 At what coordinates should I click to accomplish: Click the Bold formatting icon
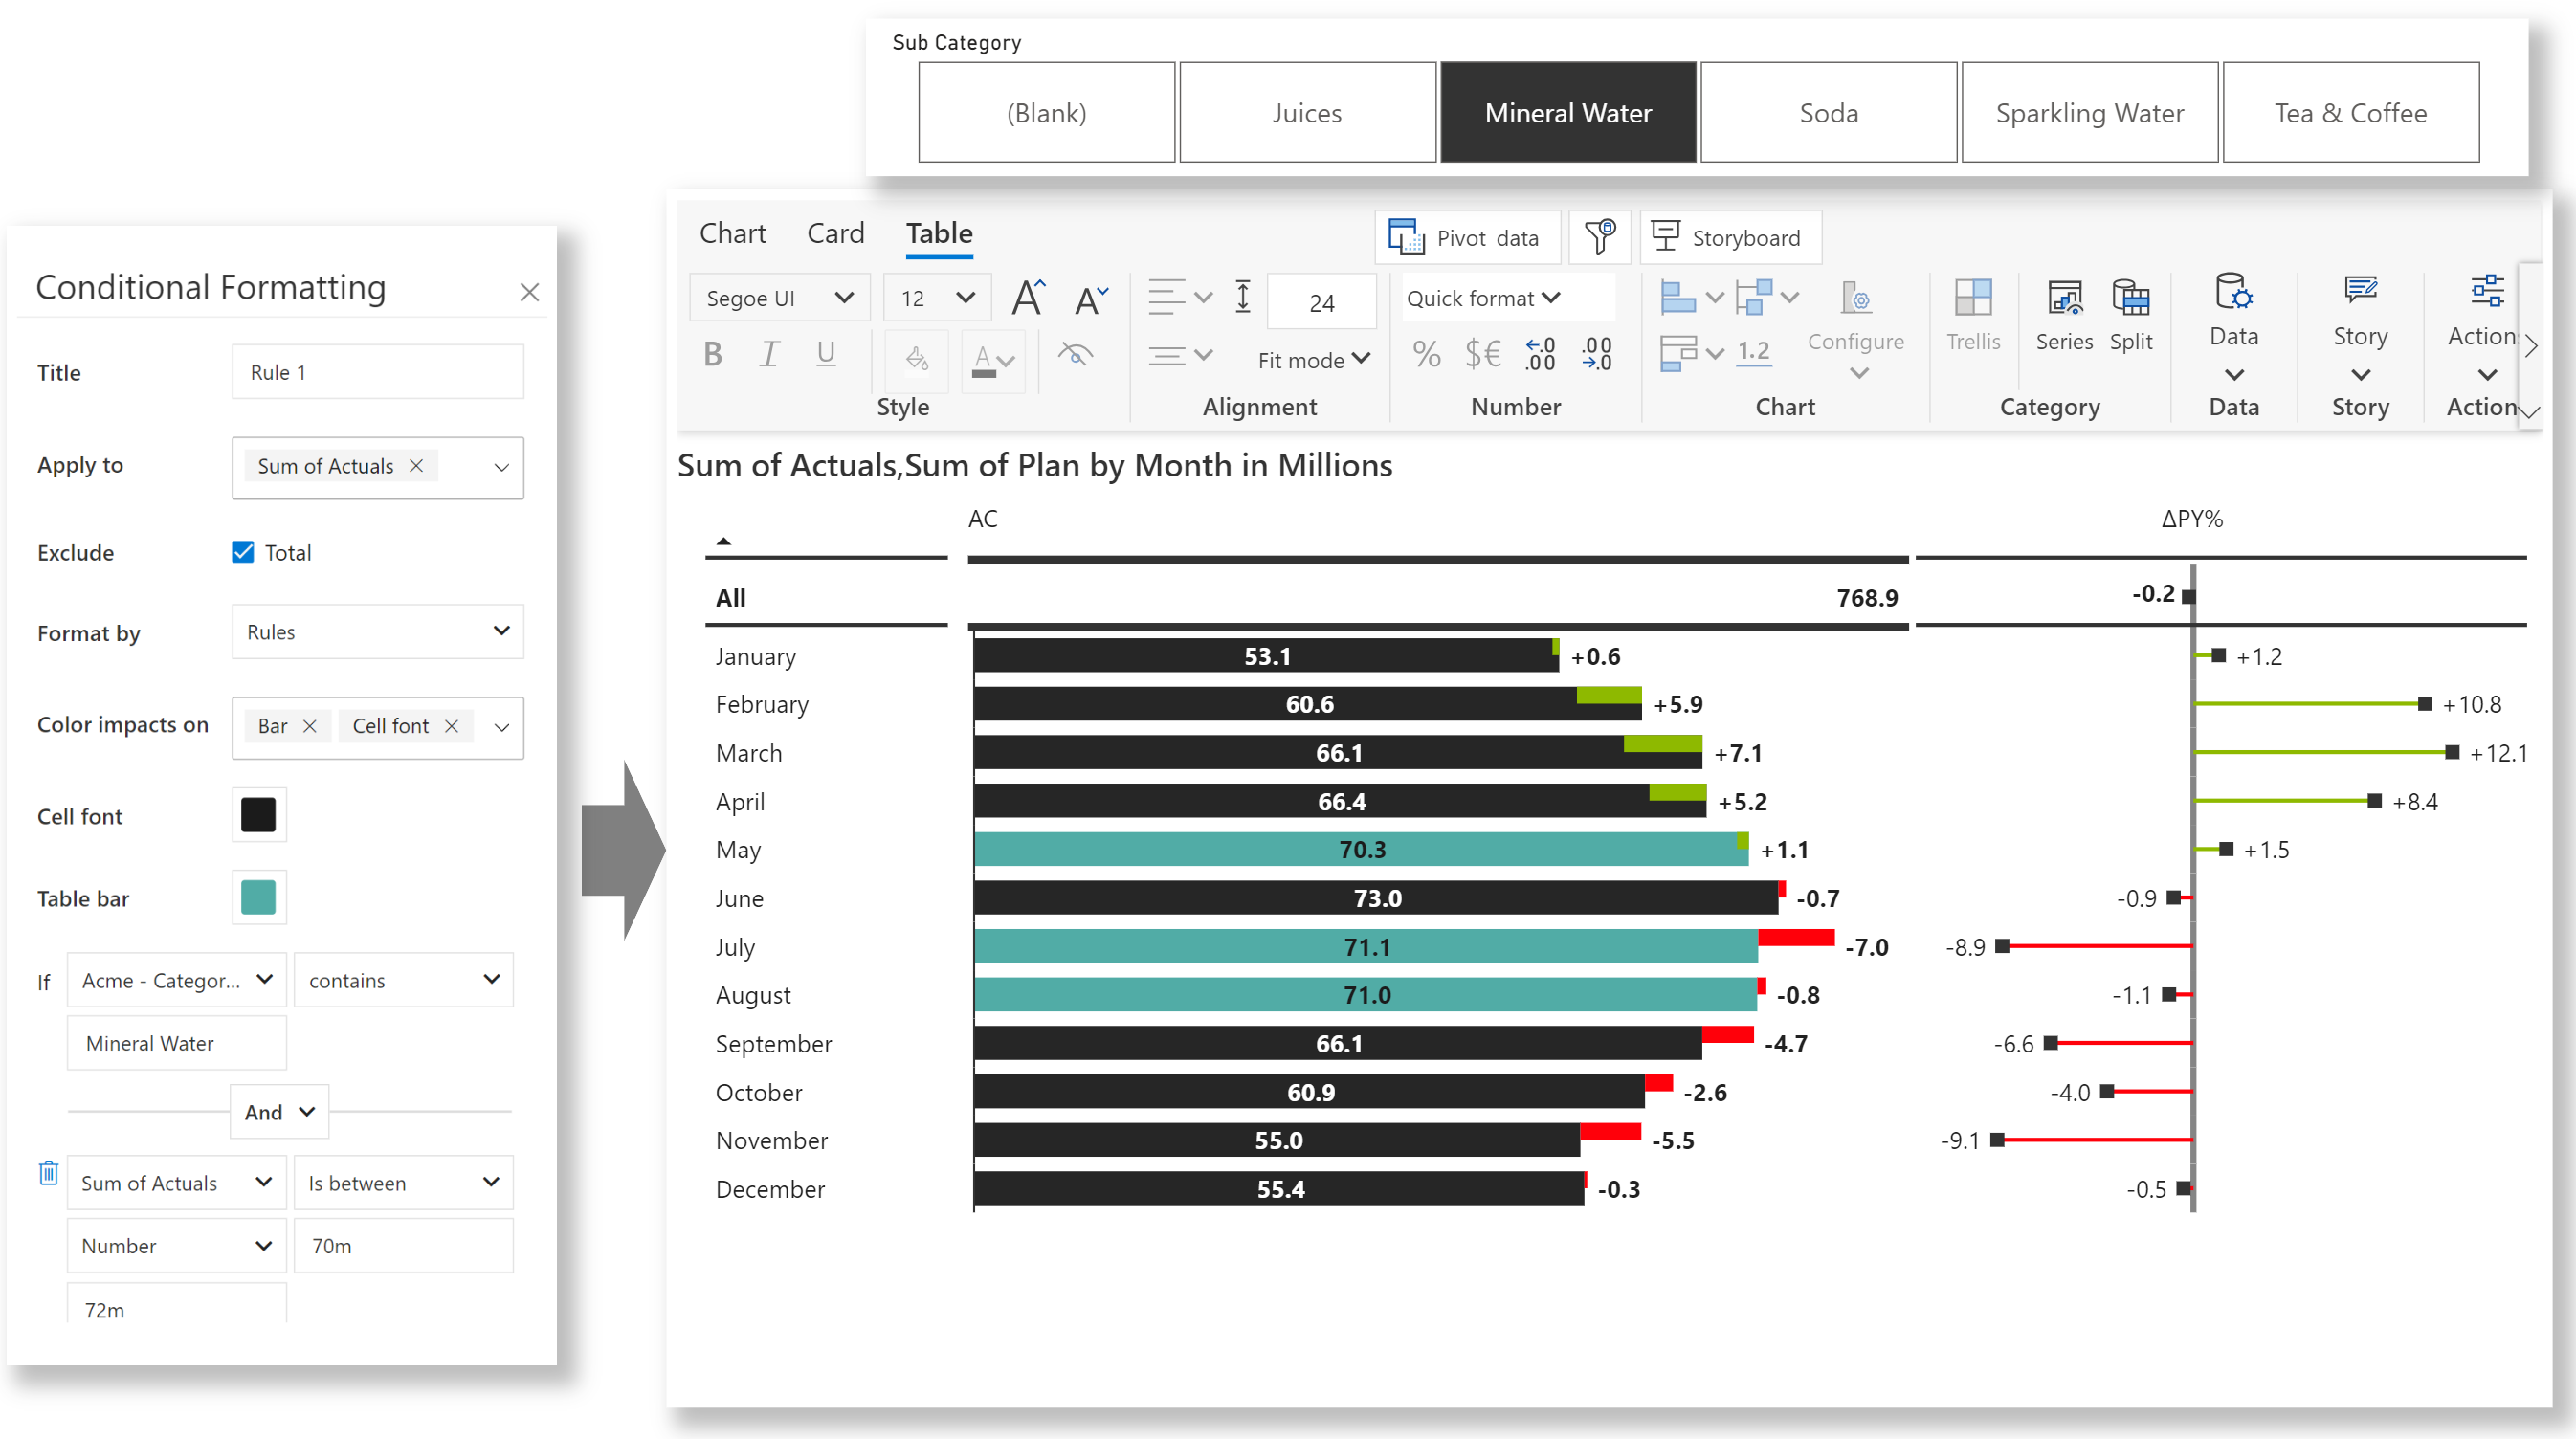click(x=712, y=354)
